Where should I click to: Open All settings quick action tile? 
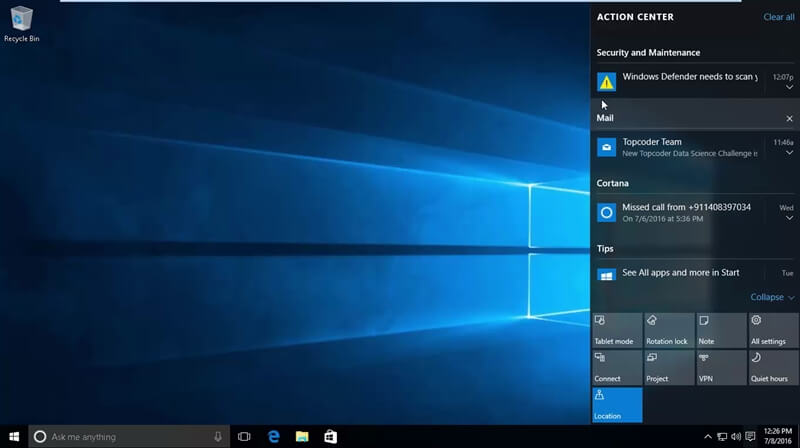coord(773,331)
